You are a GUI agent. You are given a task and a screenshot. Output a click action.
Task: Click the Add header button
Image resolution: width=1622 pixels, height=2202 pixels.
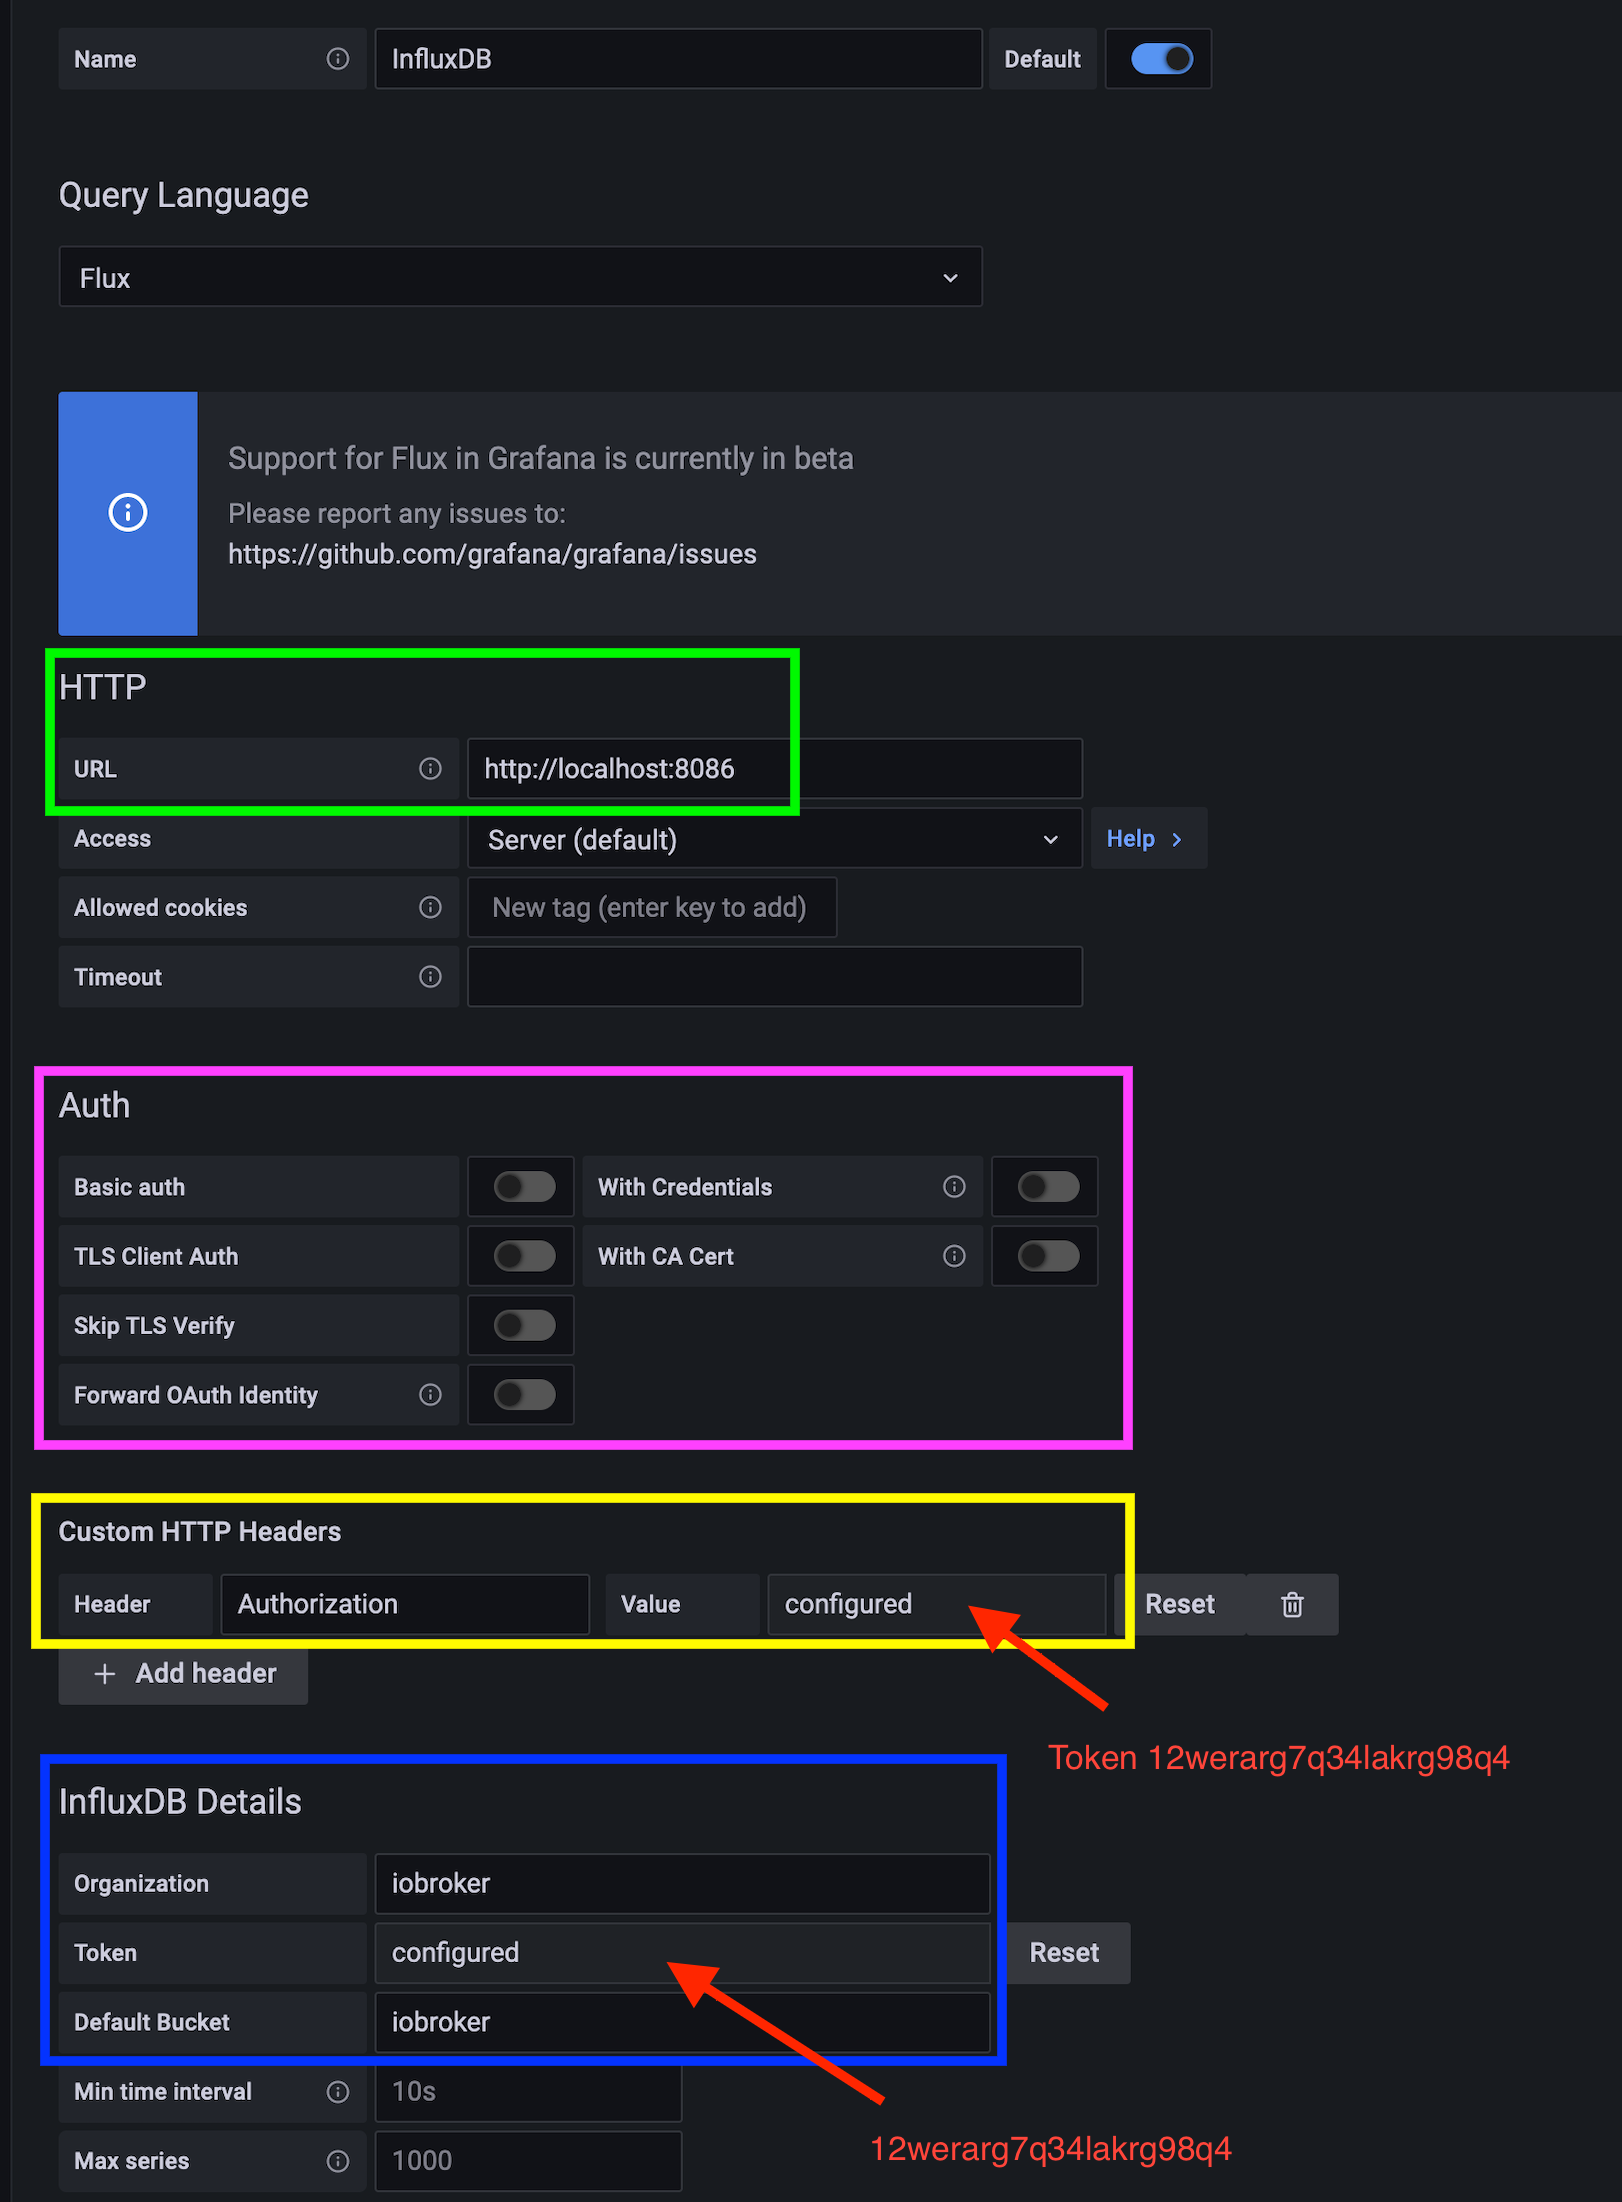coord(184,1673)
